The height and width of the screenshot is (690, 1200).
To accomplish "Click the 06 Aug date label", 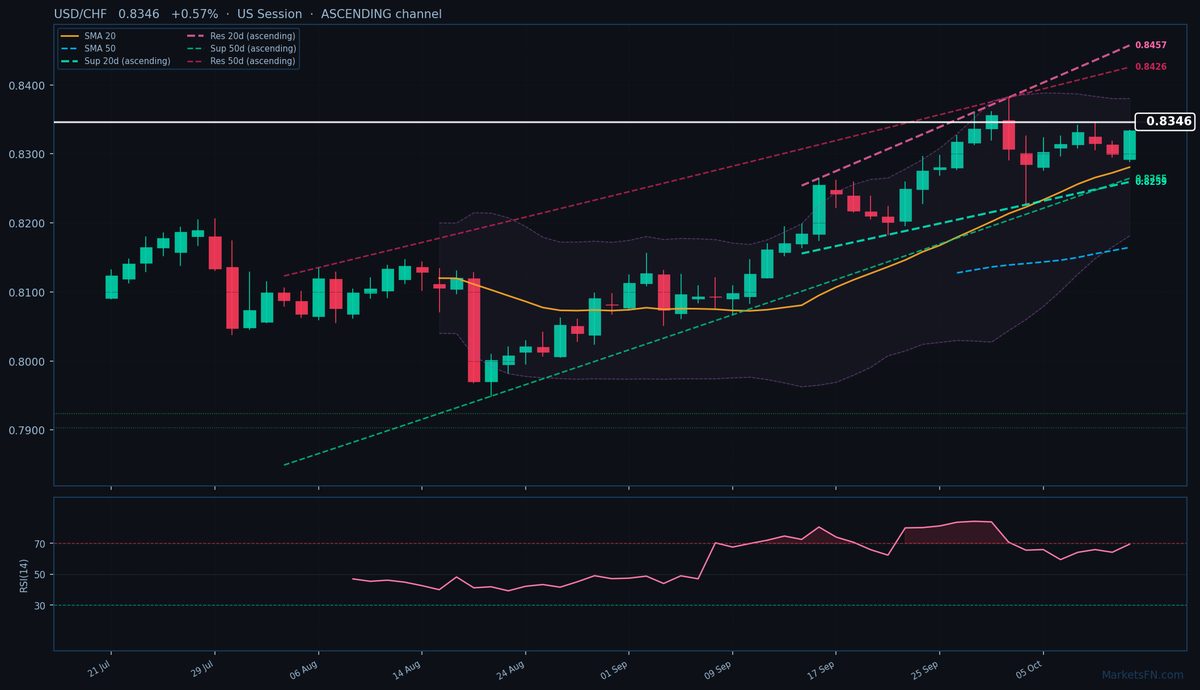I will coord(306,668).
